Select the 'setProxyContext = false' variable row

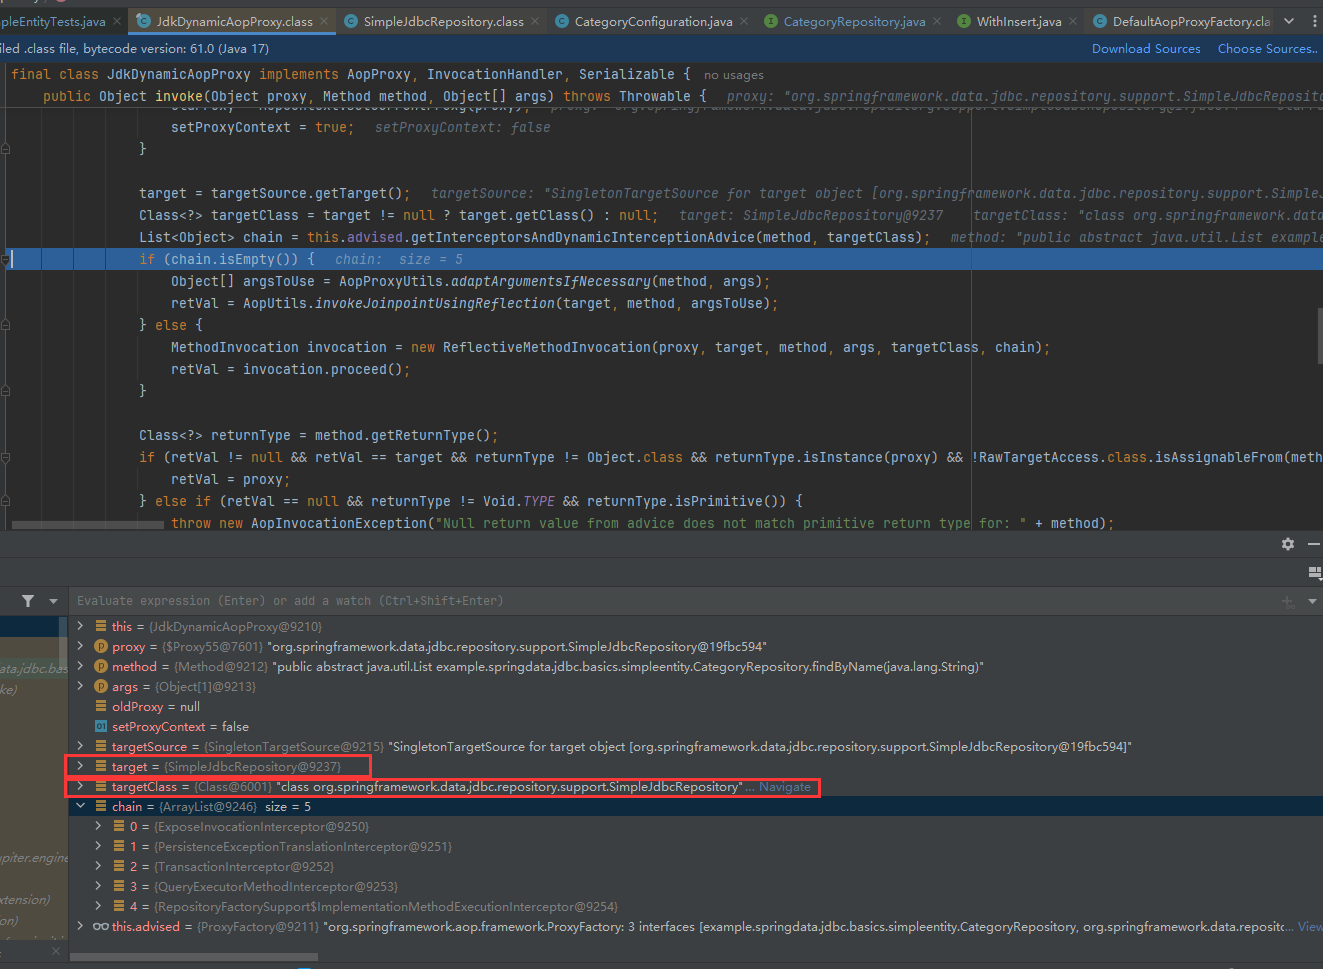(696, 727)
